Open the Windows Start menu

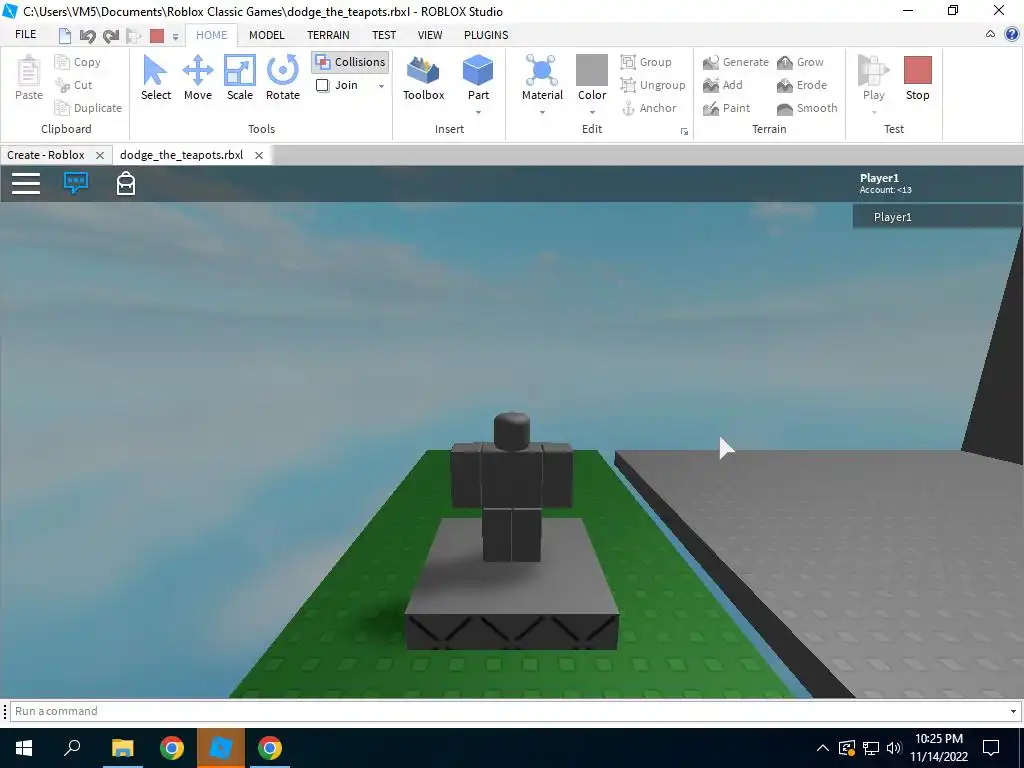coord(24,748)
